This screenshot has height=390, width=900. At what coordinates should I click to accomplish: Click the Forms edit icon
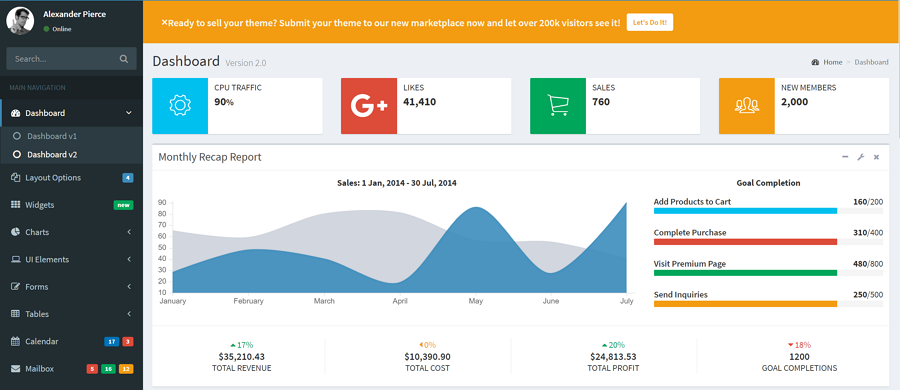click(x=15, y=287)
